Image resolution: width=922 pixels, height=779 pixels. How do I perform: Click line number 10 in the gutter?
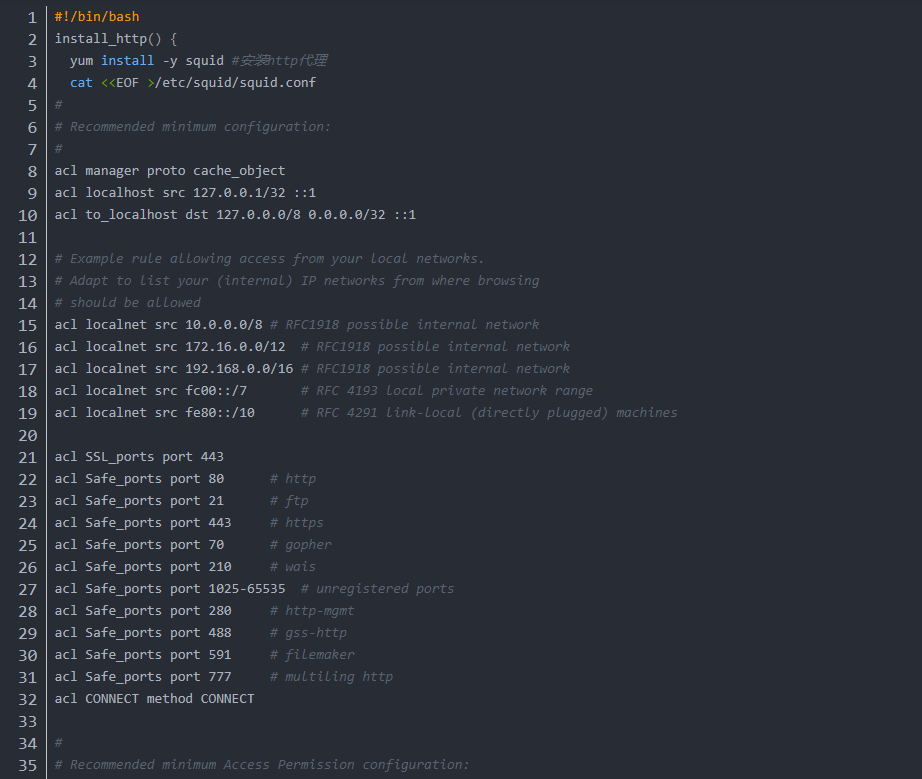pos(28,216)
